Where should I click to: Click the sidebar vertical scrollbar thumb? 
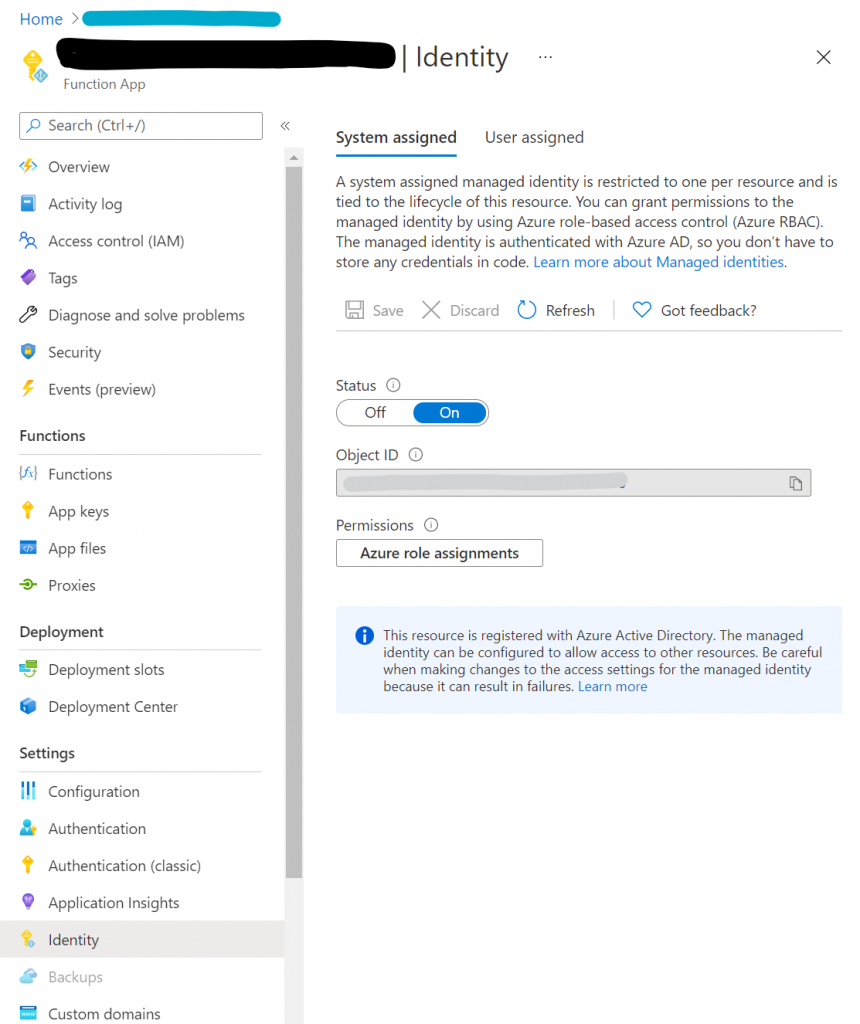(294, 522)
